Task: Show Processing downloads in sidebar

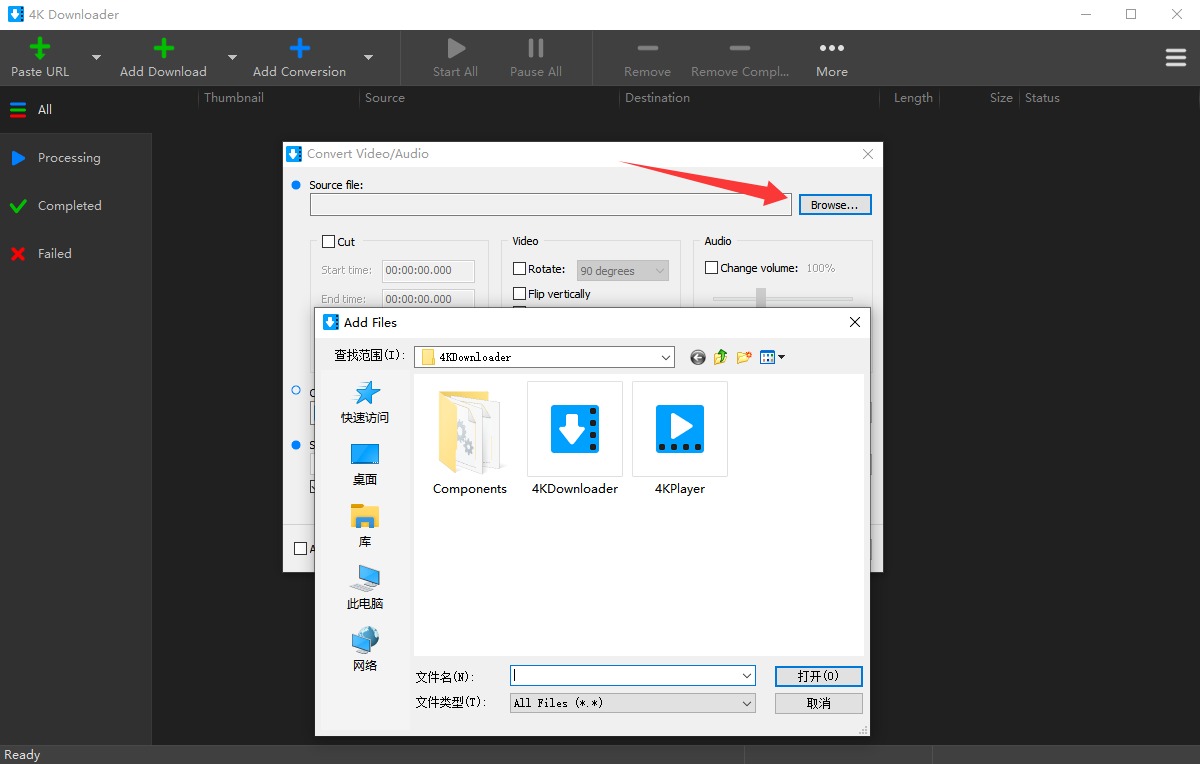Action: (x=75, y=158)
